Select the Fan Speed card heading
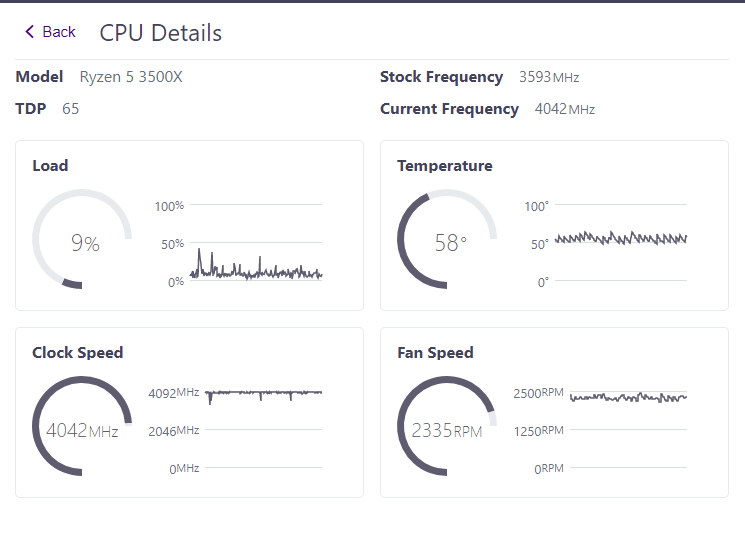The height and width of the screenshot is (548, 745). point(435,353)
